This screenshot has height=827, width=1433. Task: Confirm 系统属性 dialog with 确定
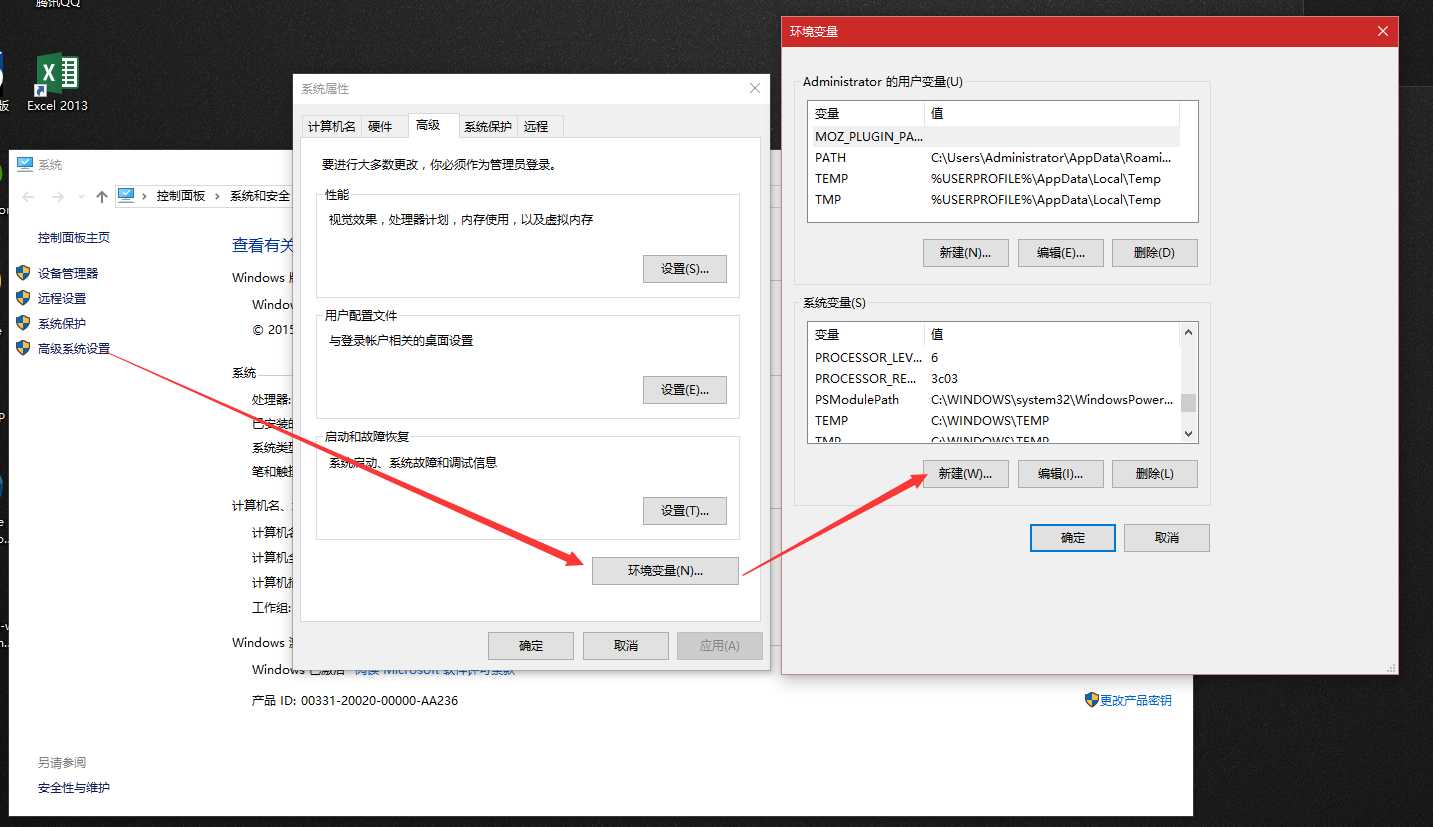click(x=531, y=645)
